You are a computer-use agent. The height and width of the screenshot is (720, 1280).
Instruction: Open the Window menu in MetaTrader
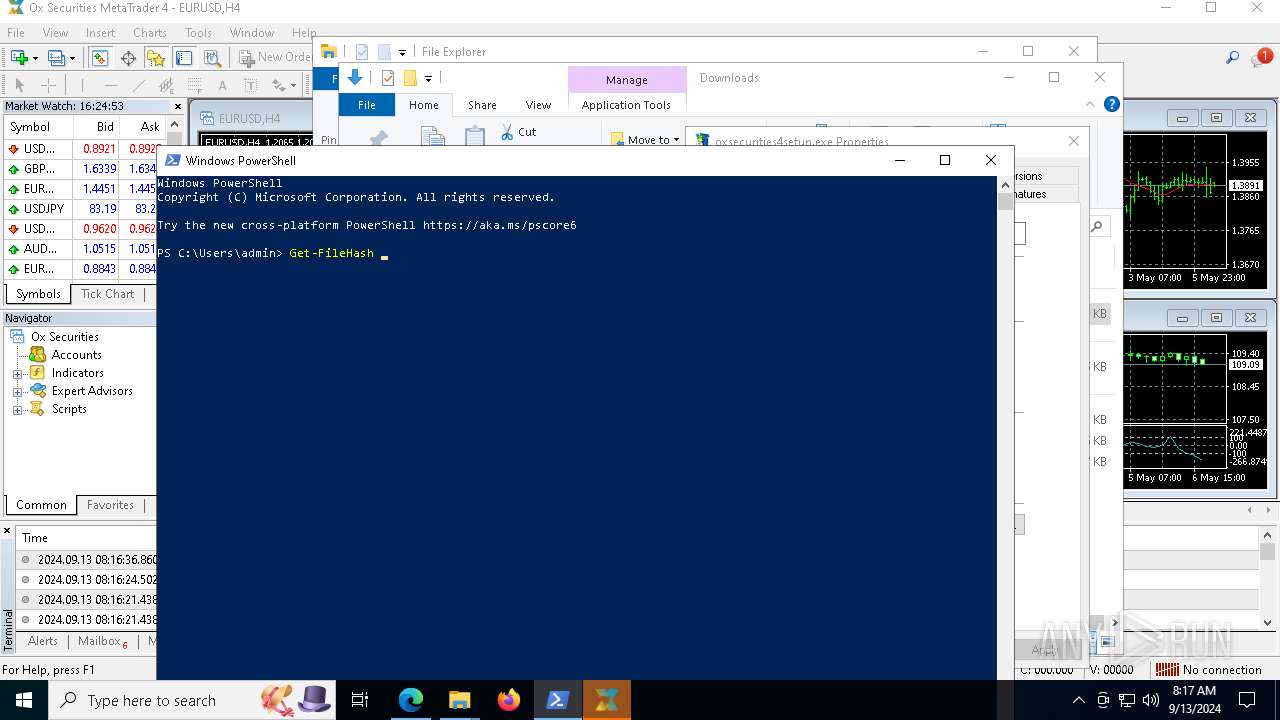(252, 33)
